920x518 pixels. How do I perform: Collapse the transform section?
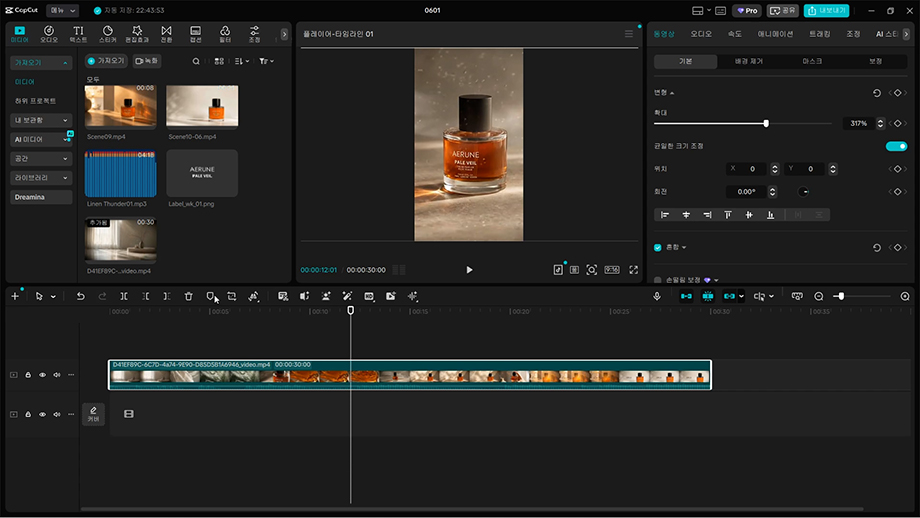(x=672, y=93)
